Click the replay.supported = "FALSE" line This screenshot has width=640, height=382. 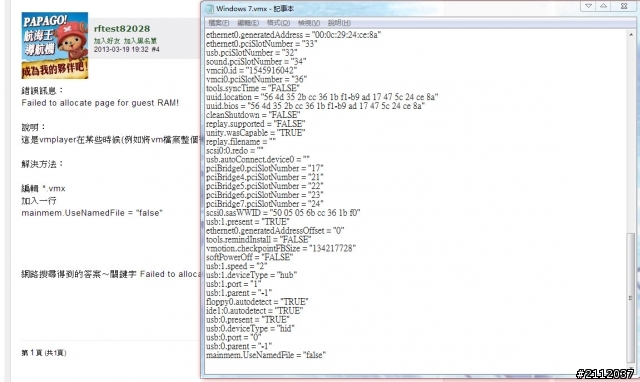click(x=256, y=124)
